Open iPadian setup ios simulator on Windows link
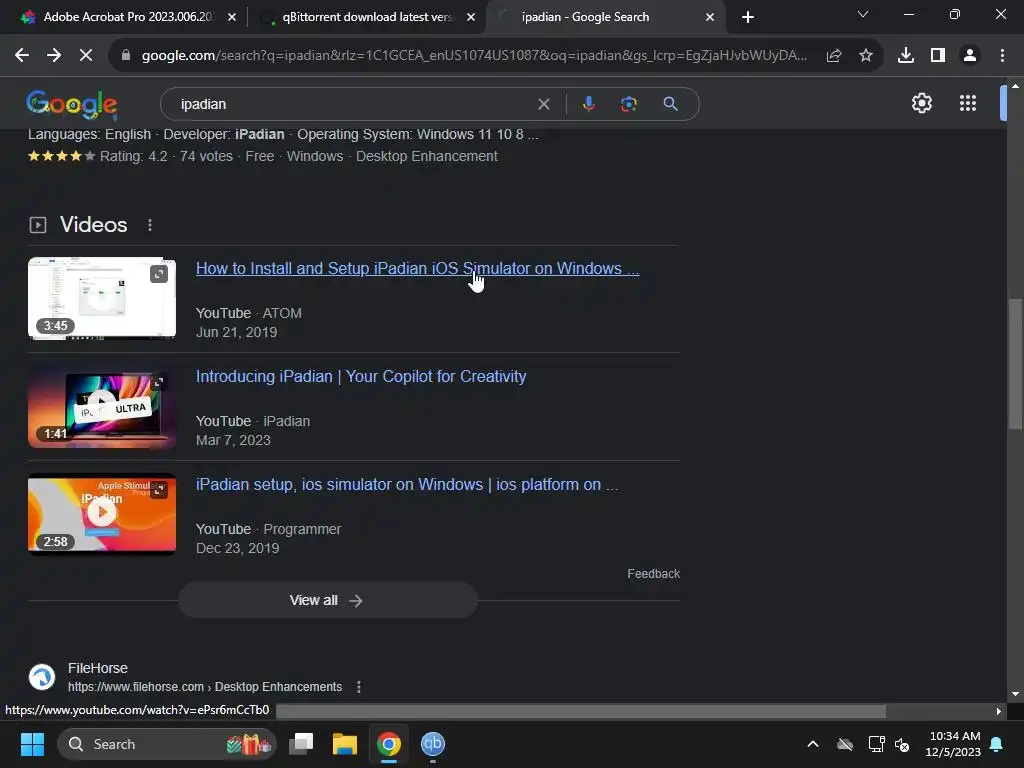Viewport: 1024px width, 768px height. click(x=407, y=485)
